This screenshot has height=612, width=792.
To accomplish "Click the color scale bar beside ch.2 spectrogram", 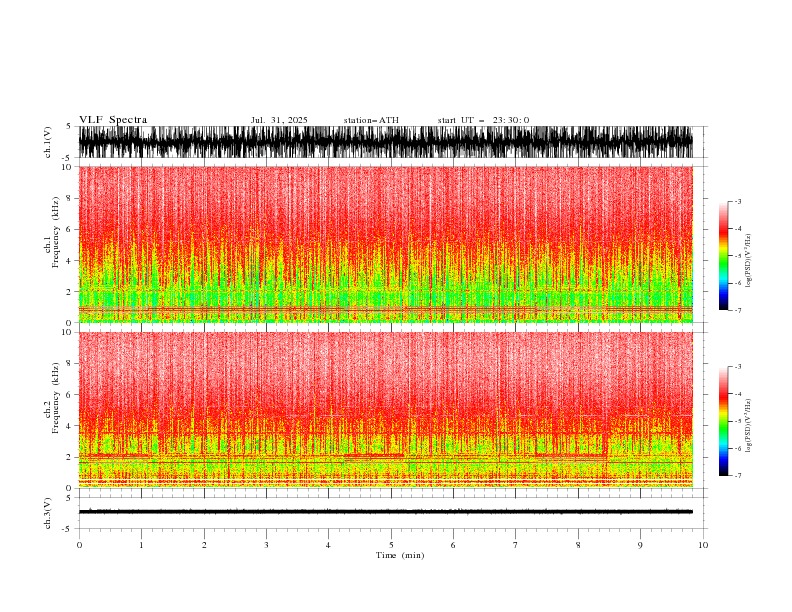I will coord(723,421).
